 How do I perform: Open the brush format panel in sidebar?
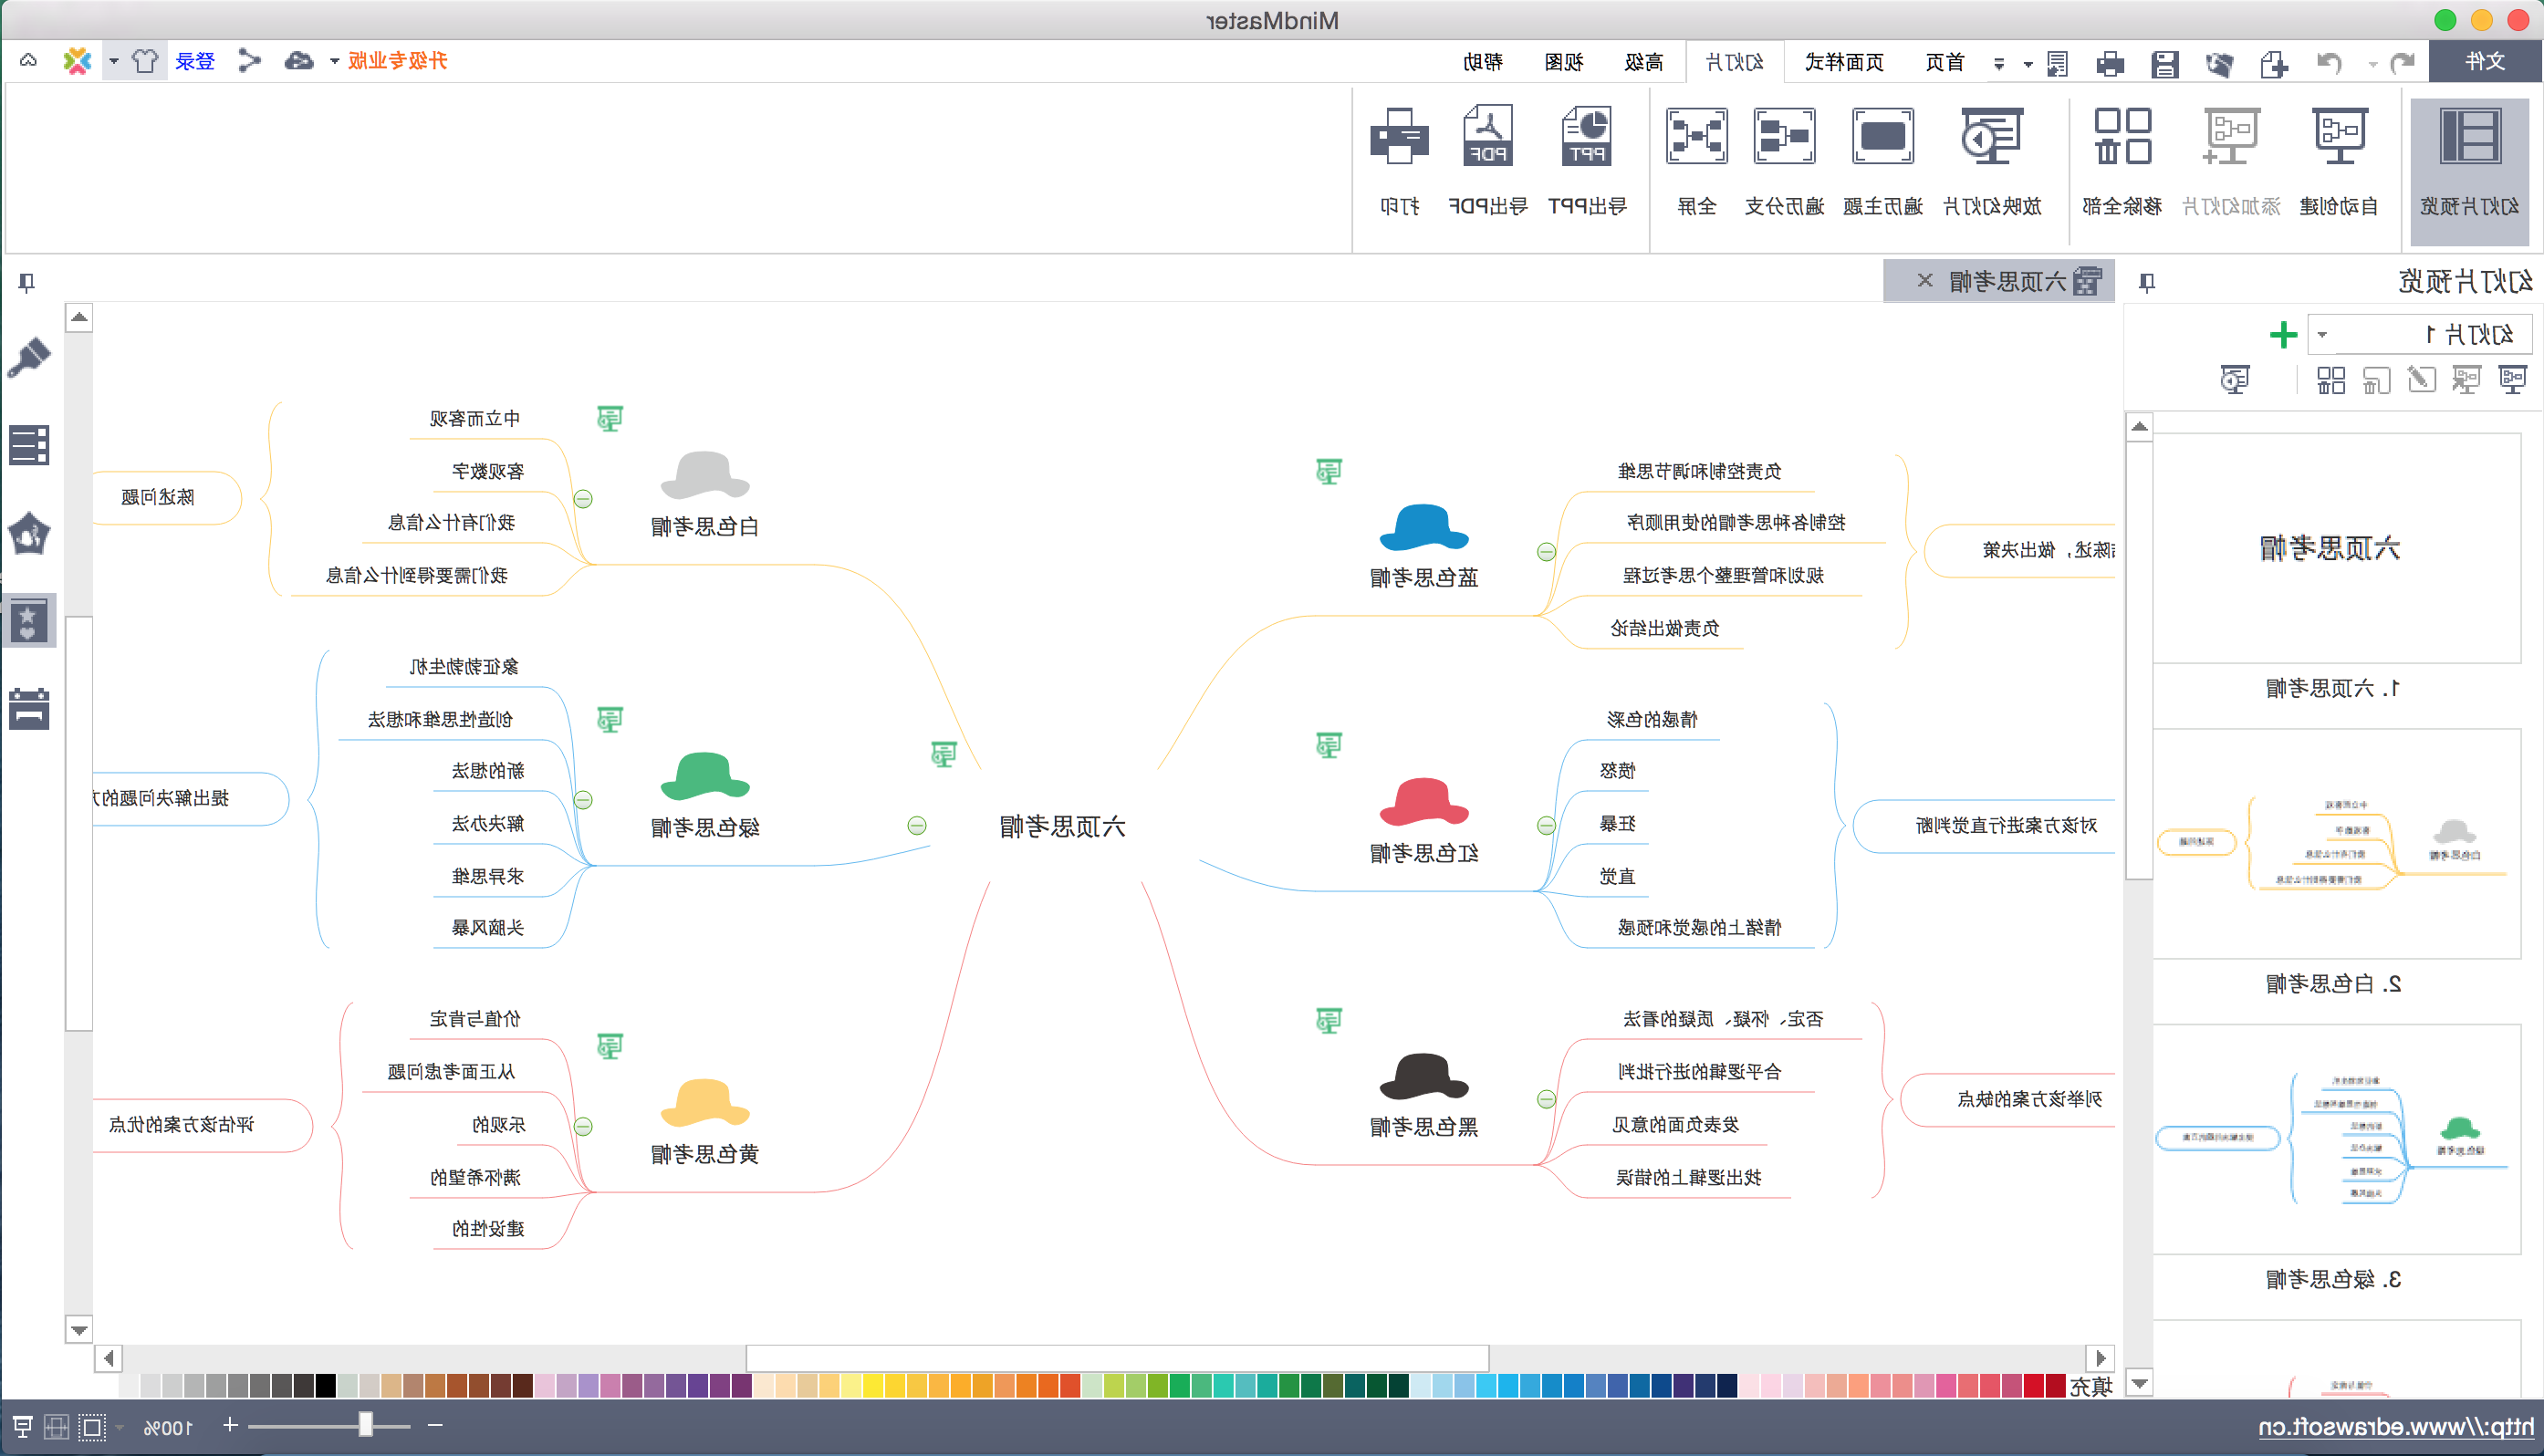pos(29,357)
